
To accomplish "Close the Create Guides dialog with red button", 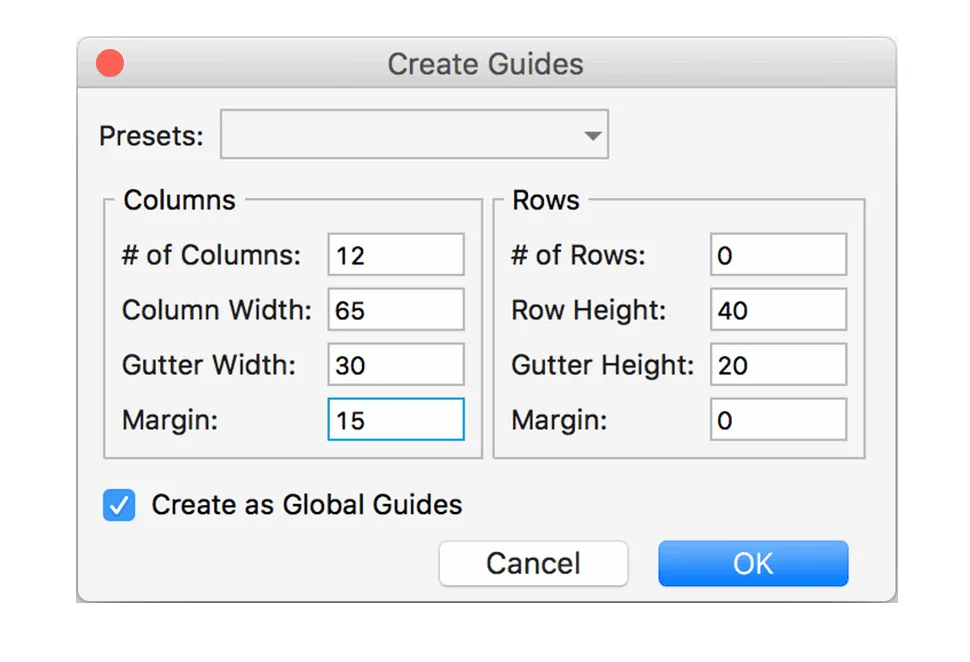I will click(110, 64).
